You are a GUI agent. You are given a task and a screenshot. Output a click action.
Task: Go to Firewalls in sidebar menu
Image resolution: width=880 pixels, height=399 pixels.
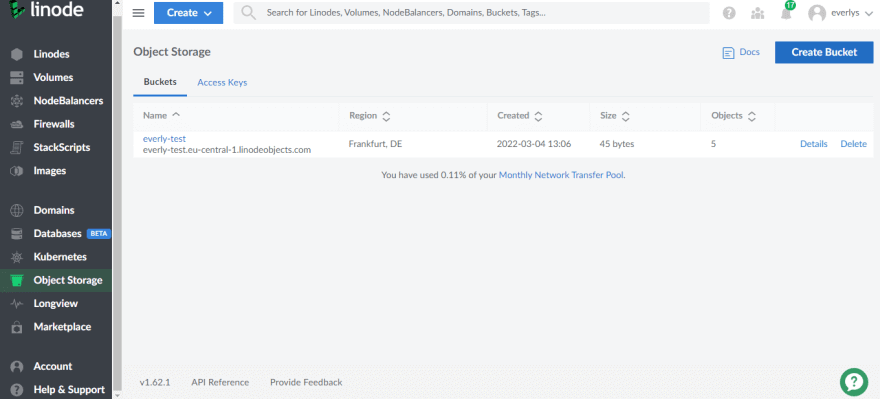54,124
